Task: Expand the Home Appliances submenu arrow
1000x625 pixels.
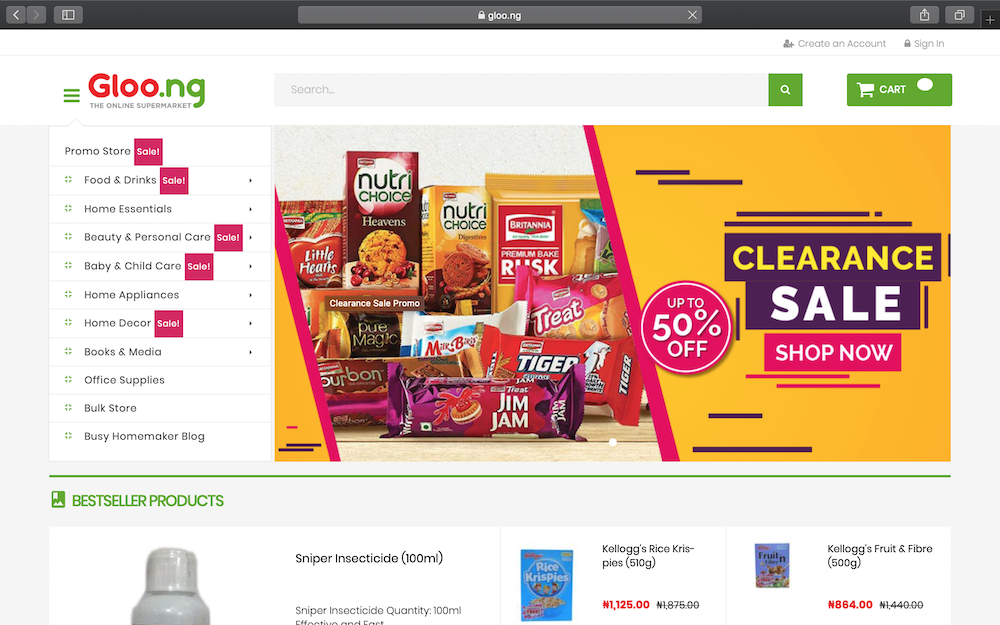Action: pos(251,295)
